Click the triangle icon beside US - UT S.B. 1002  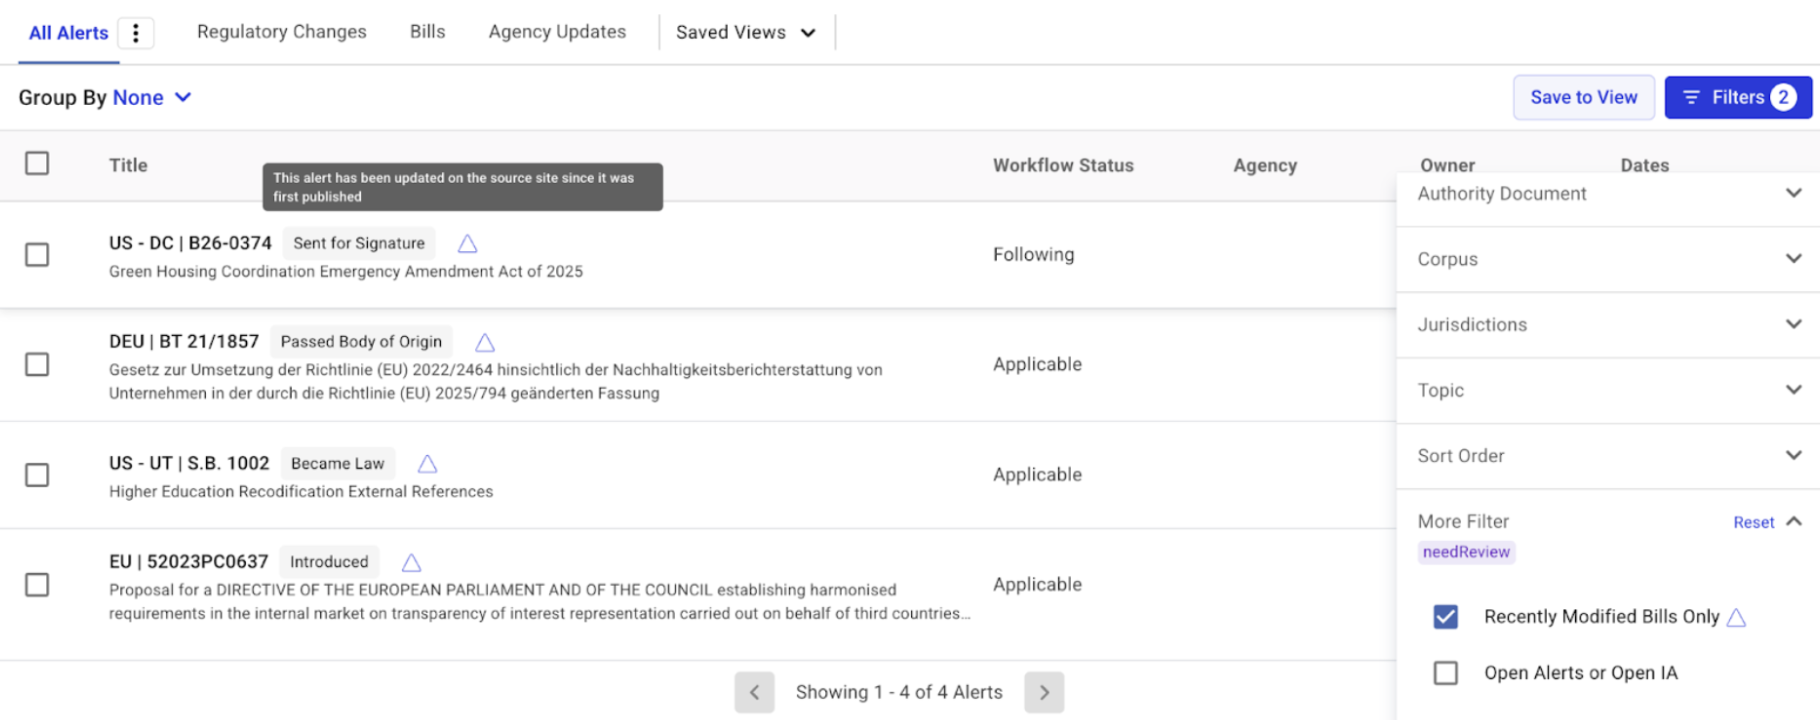tap(427, 464)
